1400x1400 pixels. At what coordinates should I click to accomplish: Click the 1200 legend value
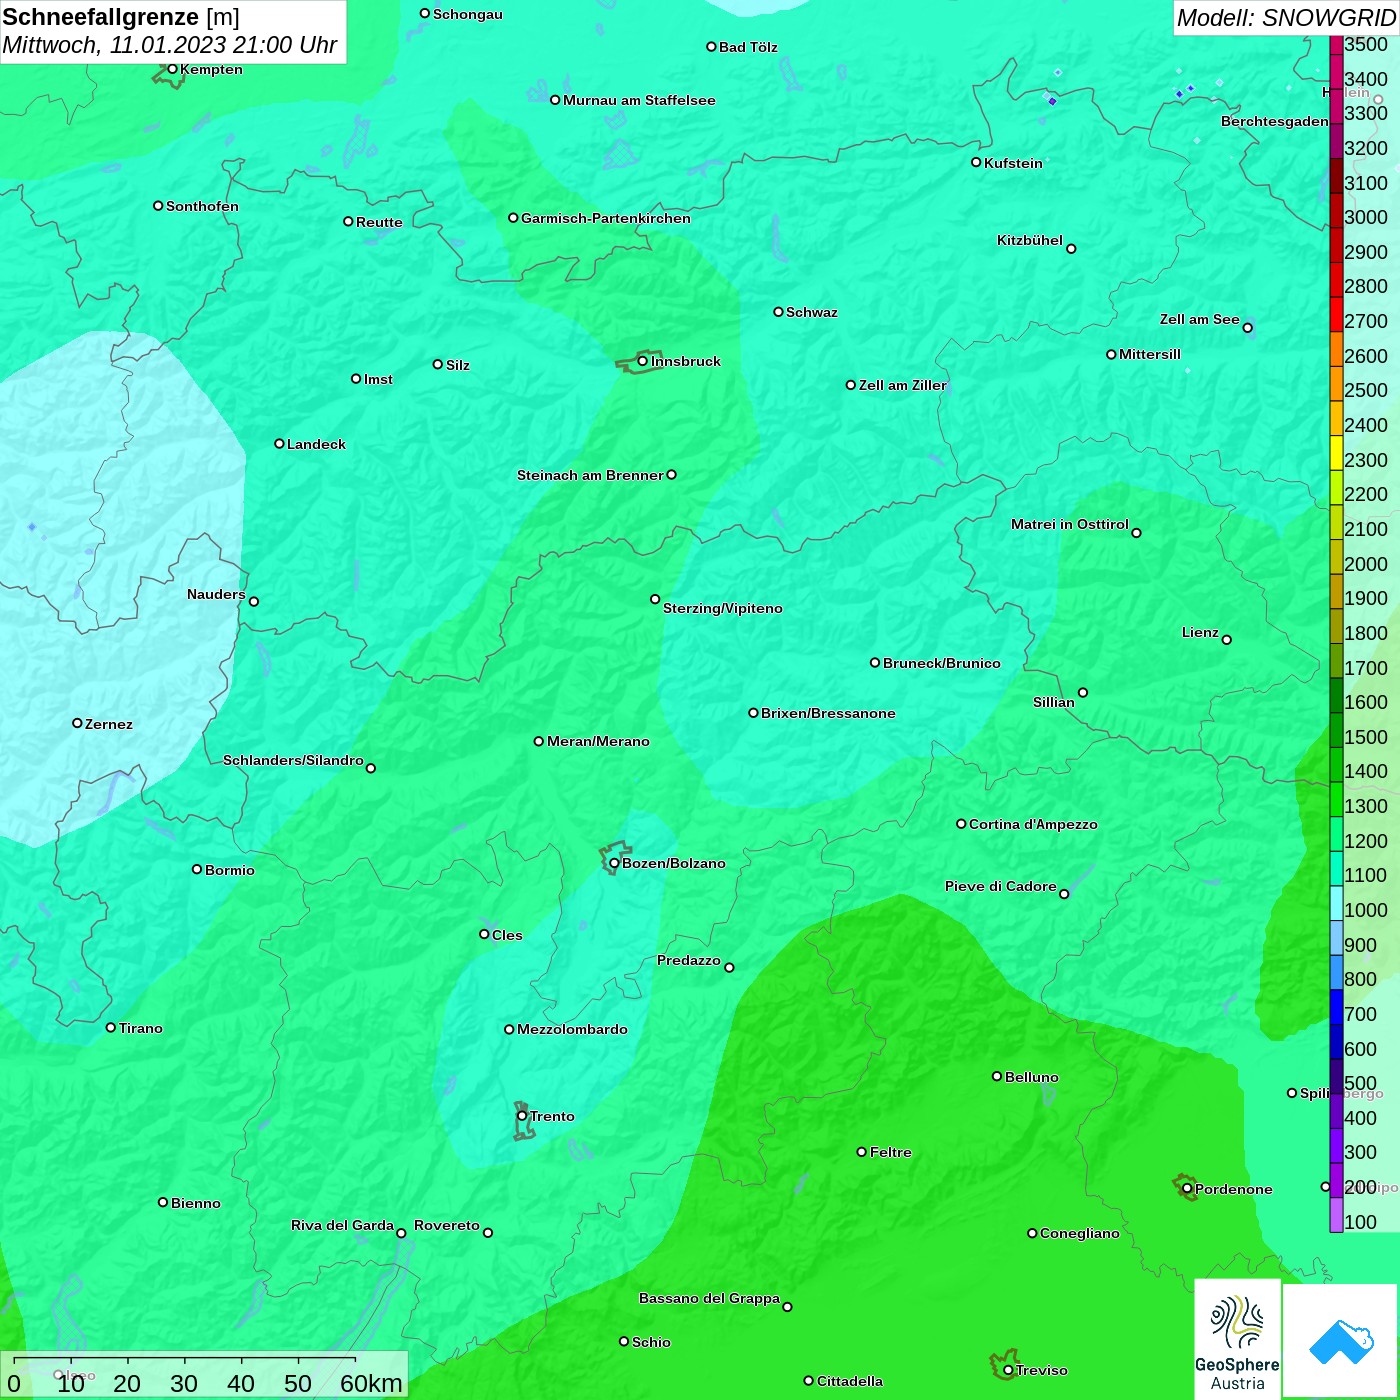tap(1366, 841)
